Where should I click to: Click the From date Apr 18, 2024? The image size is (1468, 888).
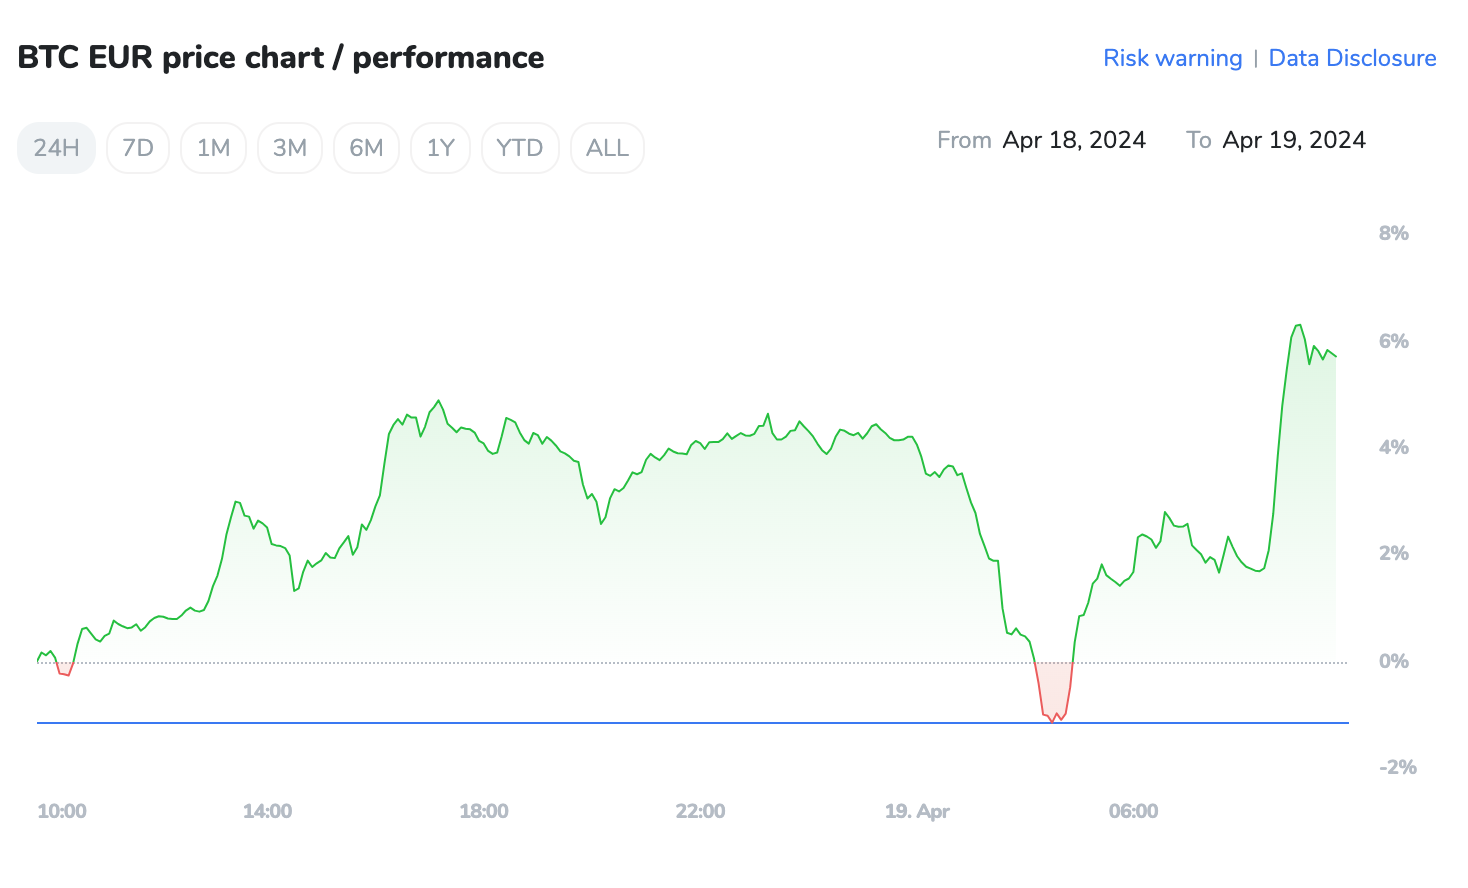[x=1074, y=140]
